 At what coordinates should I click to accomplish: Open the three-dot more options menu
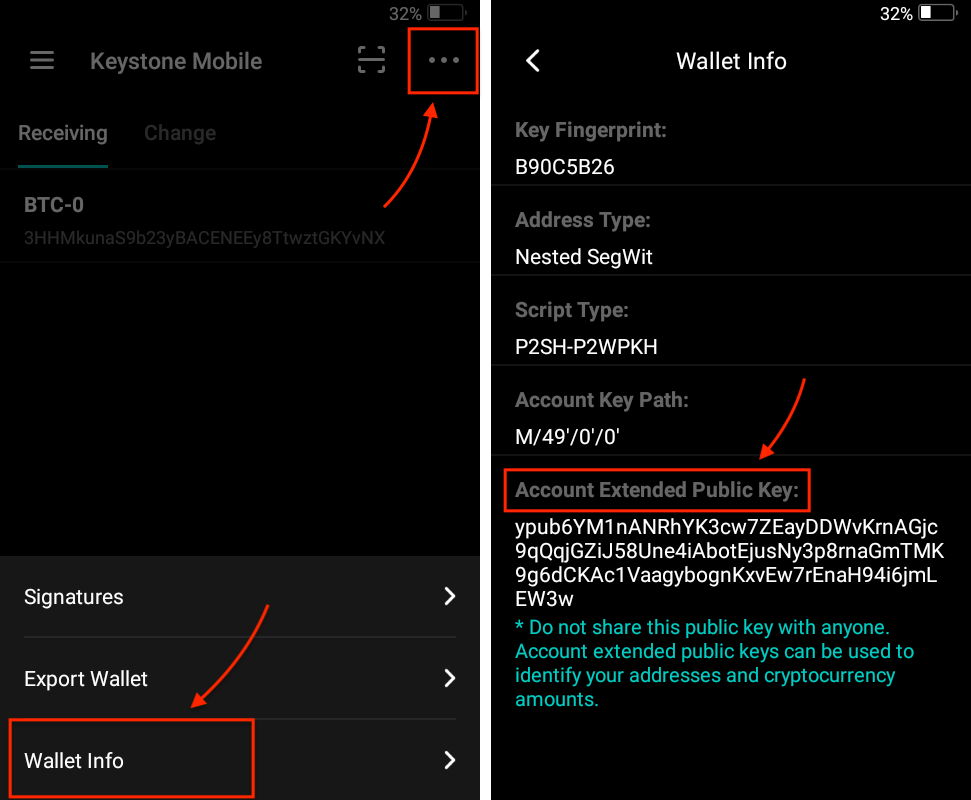pos(444,61)
